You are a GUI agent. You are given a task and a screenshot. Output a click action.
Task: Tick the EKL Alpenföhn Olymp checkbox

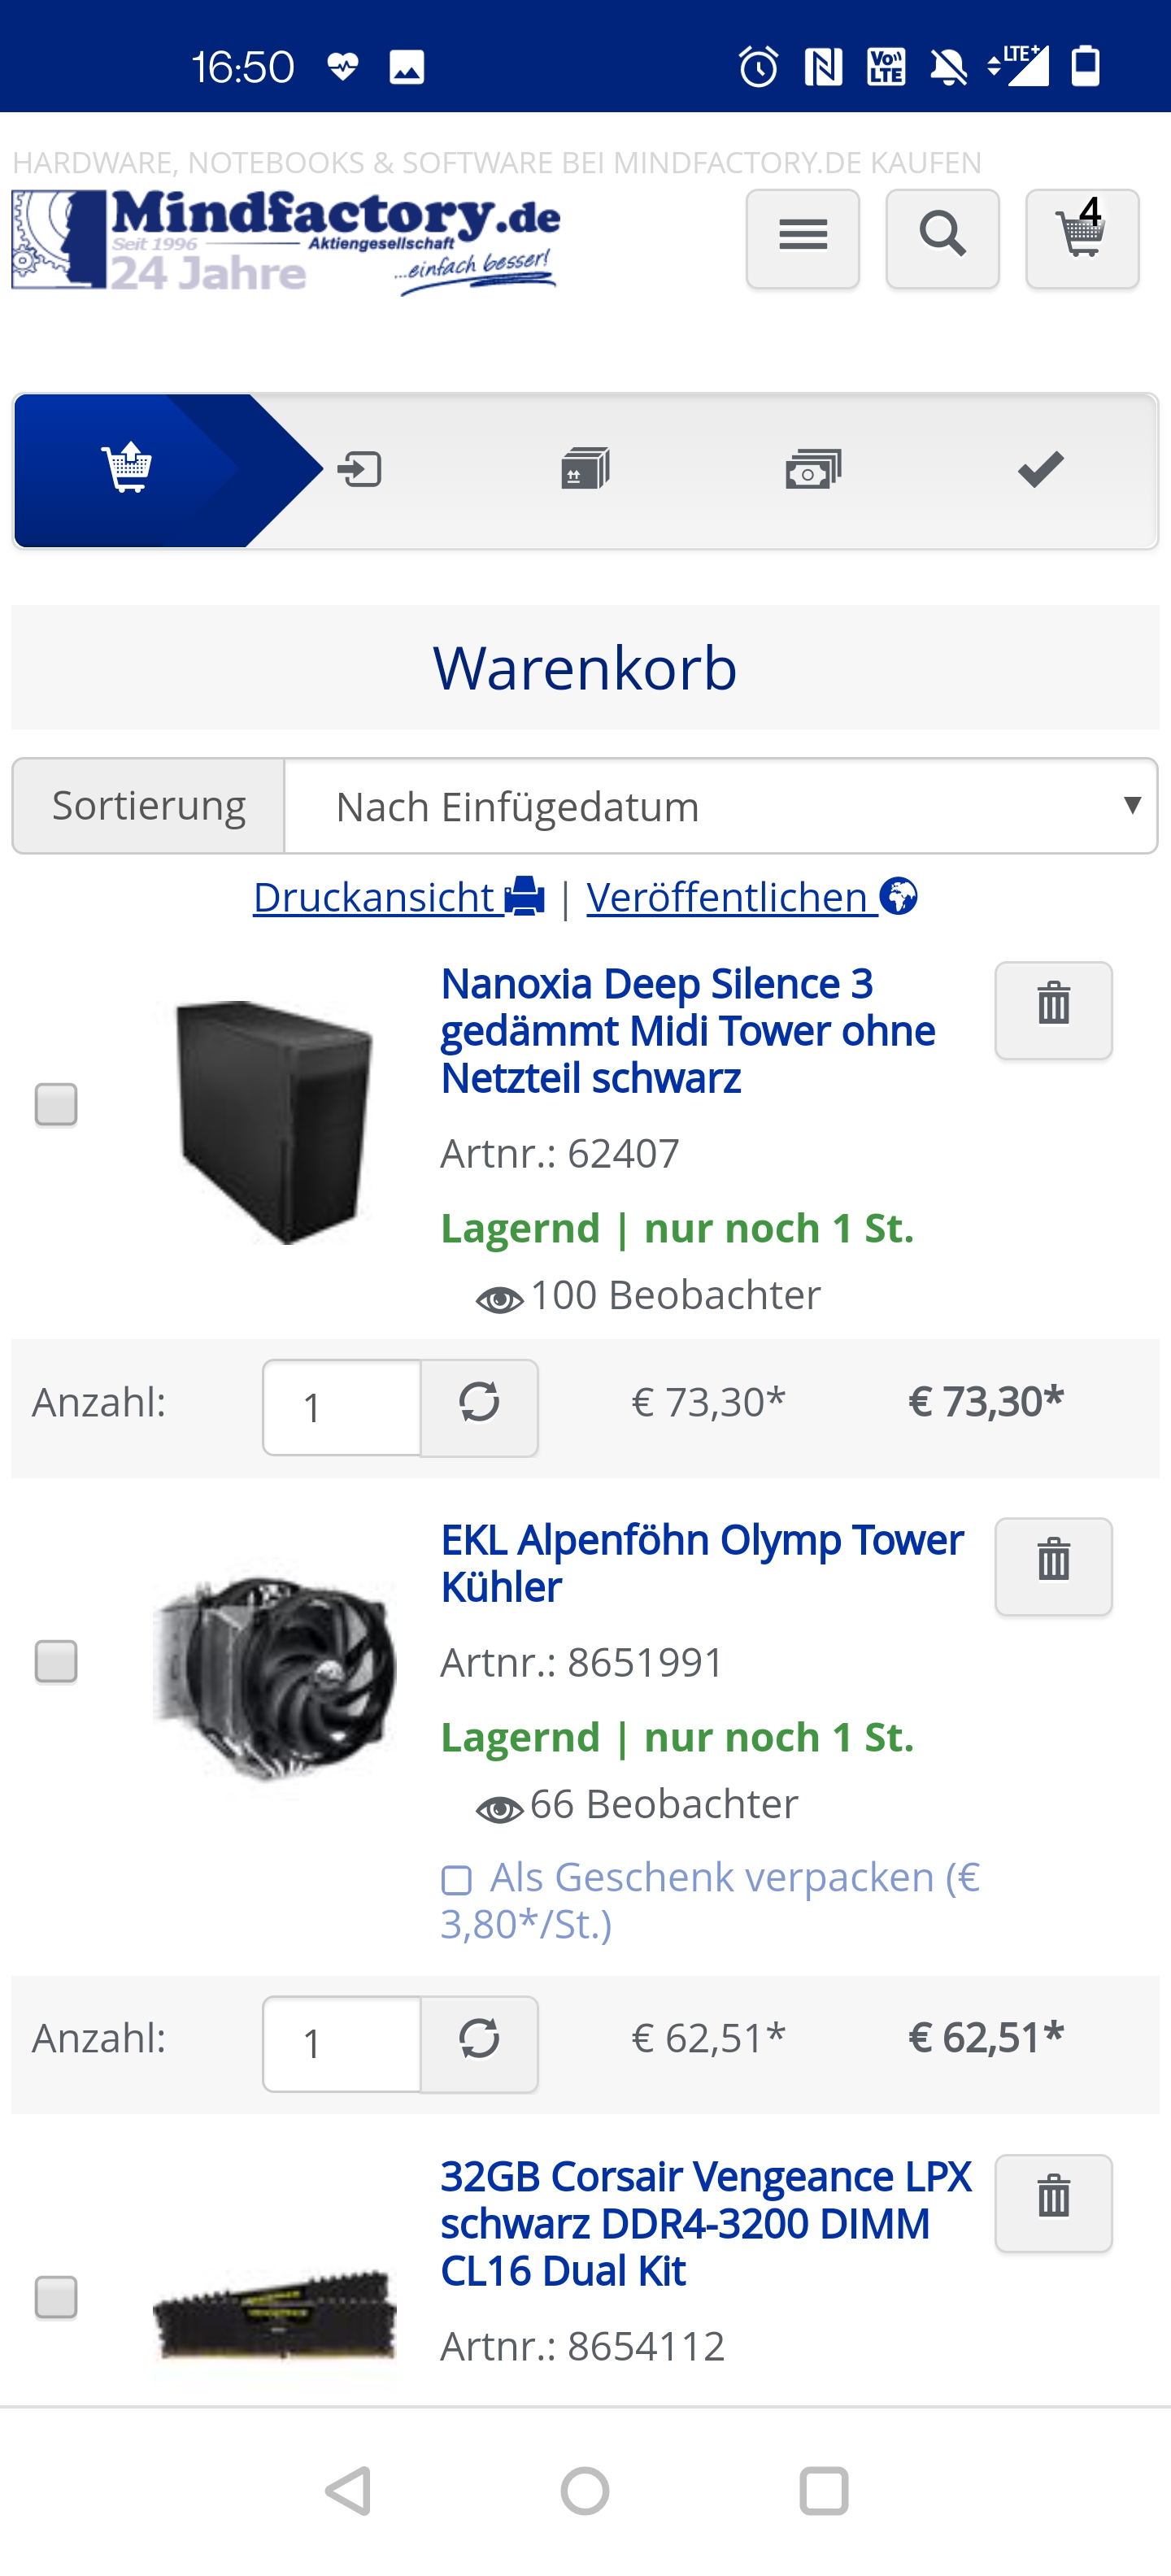[x=56, y=1661]
